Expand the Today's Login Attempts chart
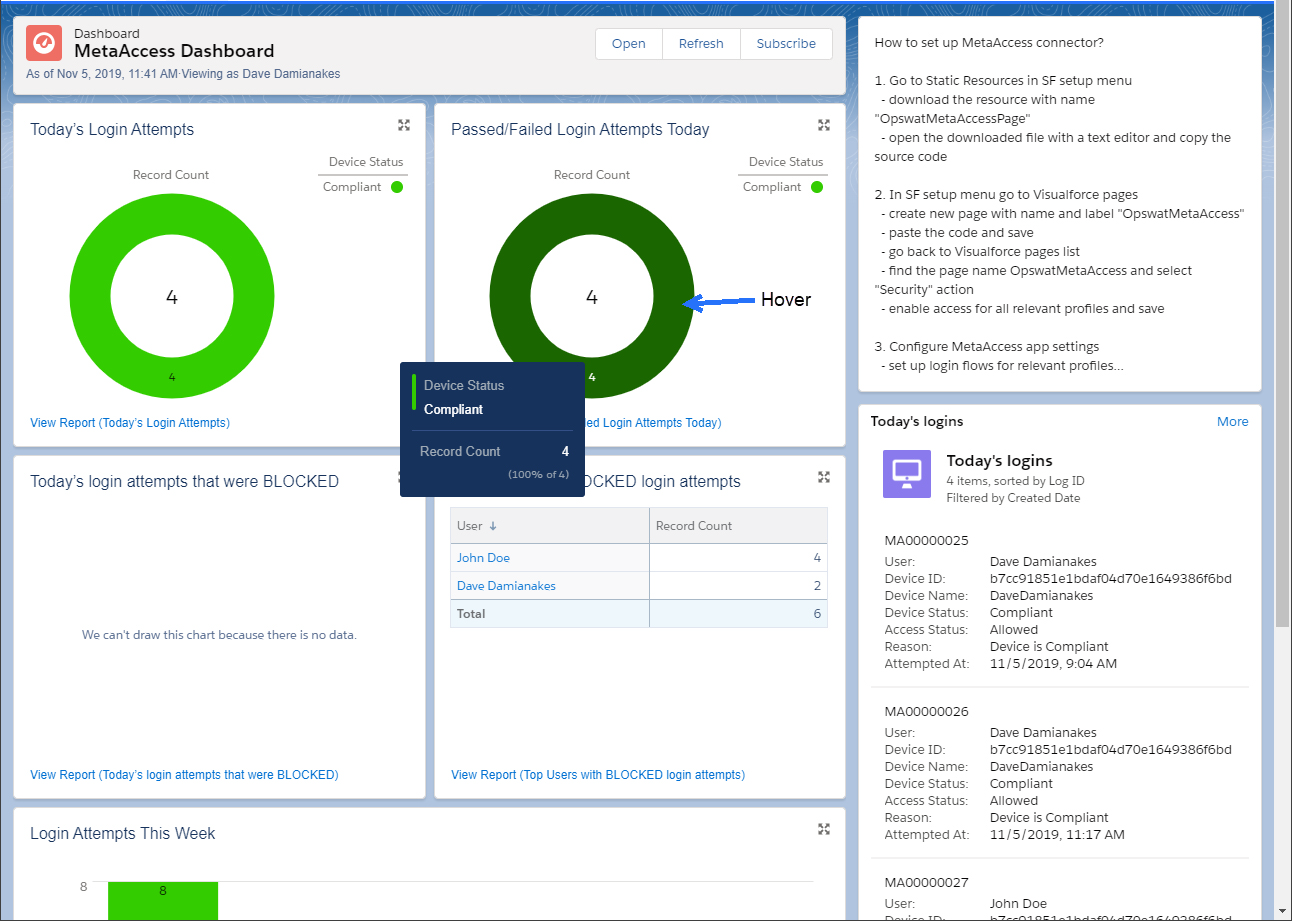This screenshot has width=1292, height=921. click(x=403, y=125)
